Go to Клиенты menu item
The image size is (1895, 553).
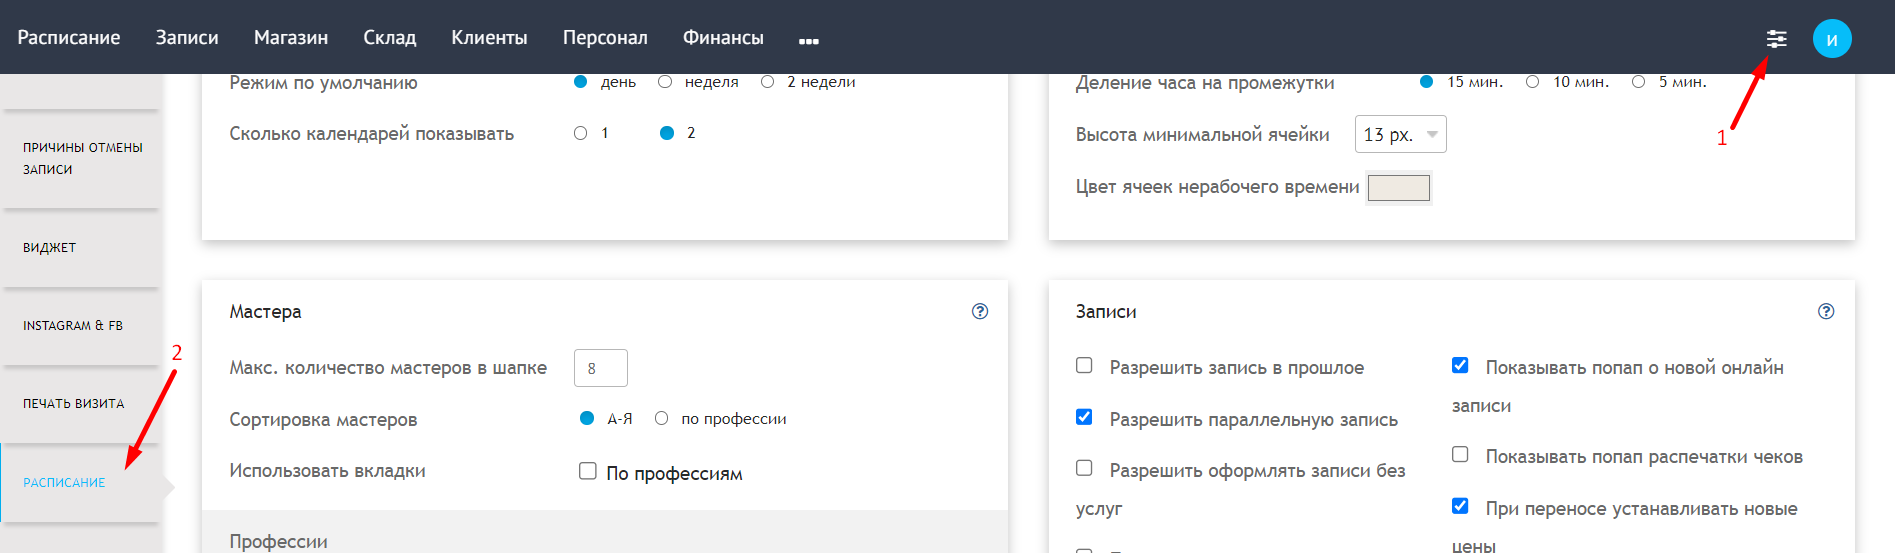point(489,37)
